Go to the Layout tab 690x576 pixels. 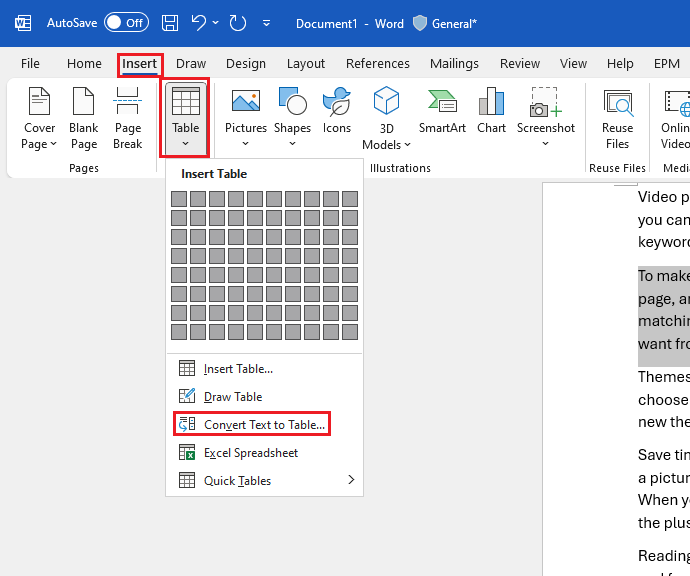tap(306, 64)
